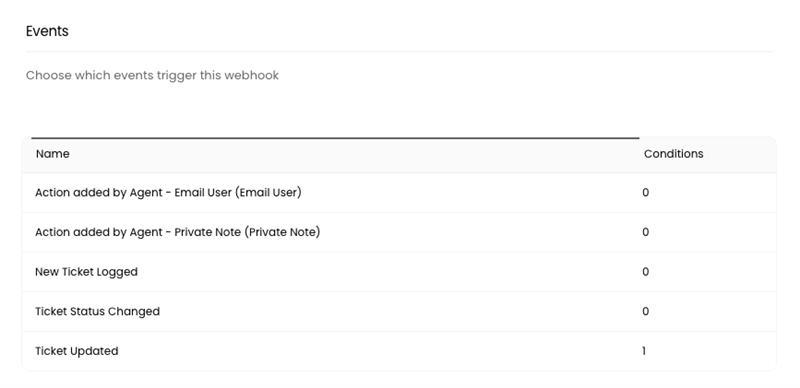The width and height of the screenshot is (800, 388).
Task: Click conditions count for Ticket Updated
Action: 644,351
